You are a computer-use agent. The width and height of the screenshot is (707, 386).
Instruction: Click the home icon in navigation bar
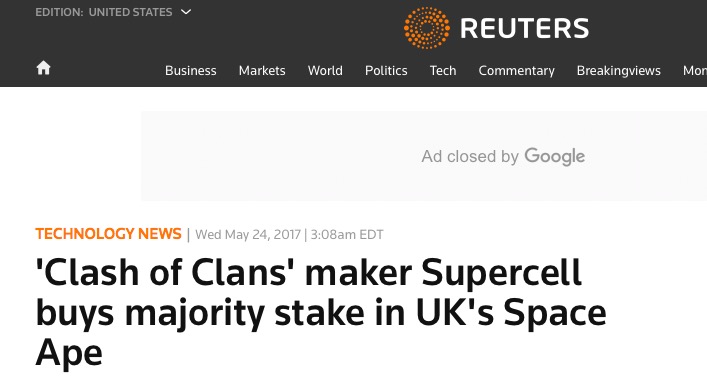click(43, 68)
